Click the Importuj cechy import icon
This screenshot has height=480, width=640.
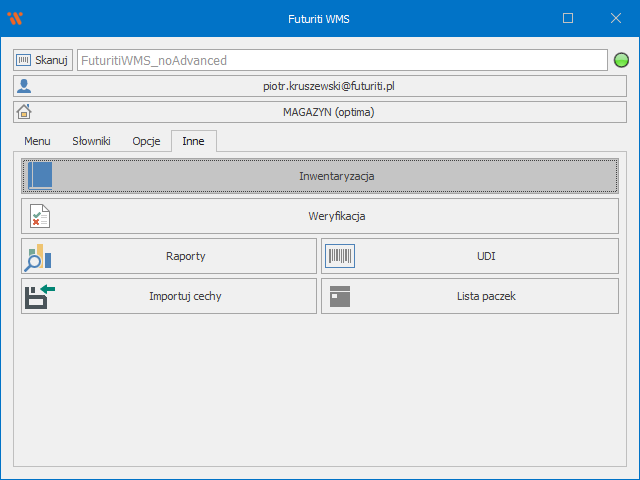(x=39, y=296)
